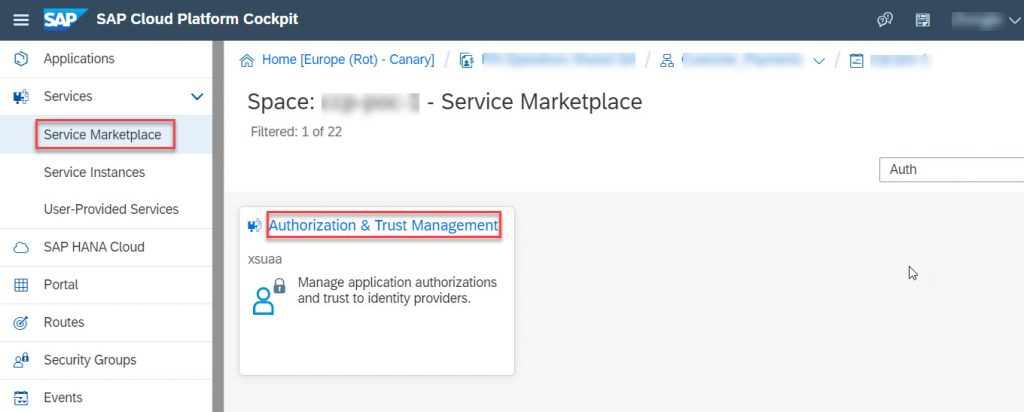1024x412 pixels.
Task: Click the Security Groups lock icon
Action: 21,360
